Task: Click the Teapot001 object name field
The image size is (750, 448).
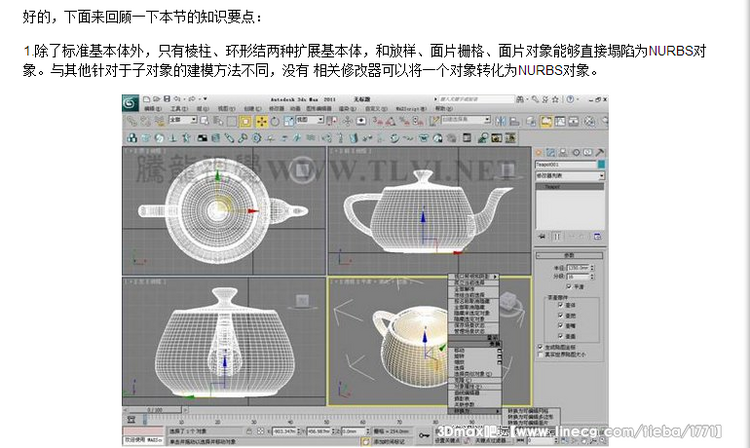Action: coord(565,164)
